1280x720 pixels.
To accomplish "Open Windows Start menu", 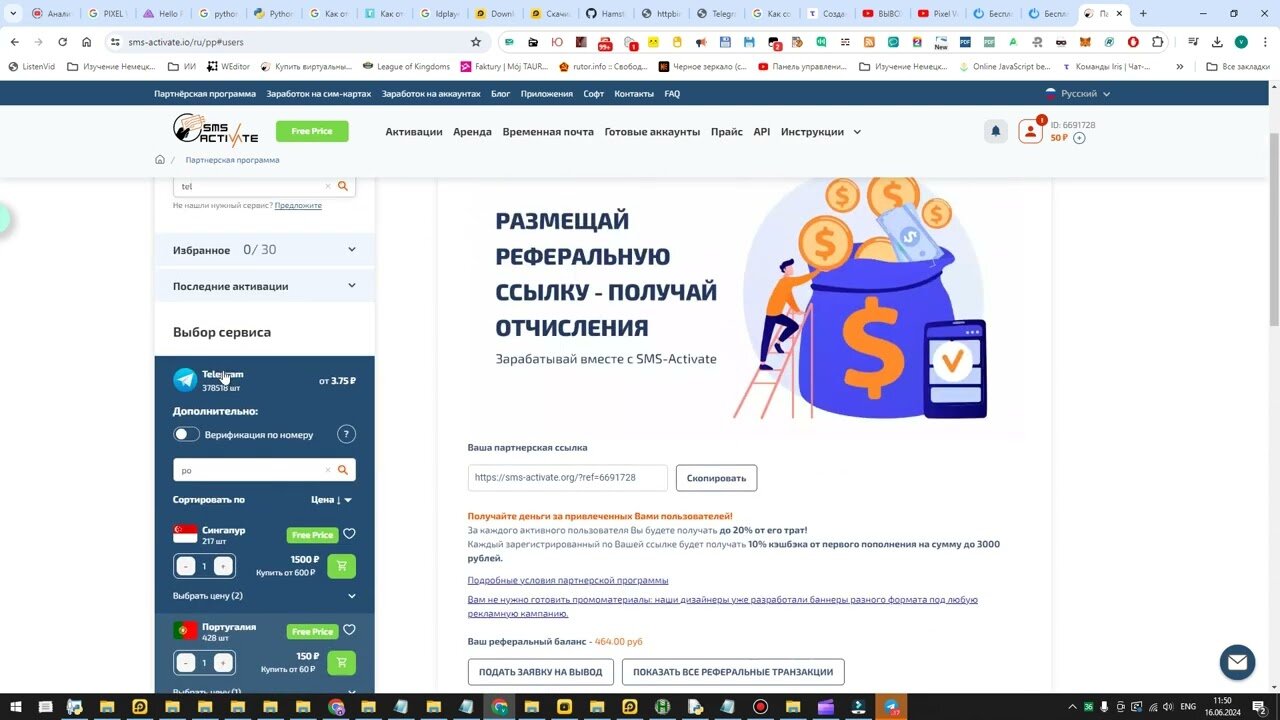I will (x=16, y=707).
